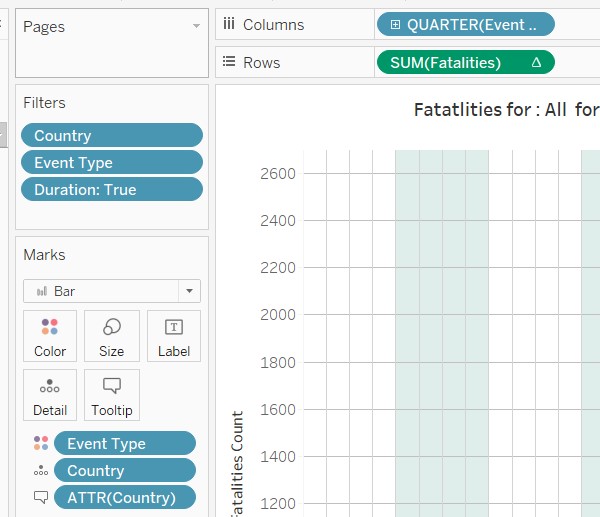600x517 pixels.
Task: Click the Label marks card button
Action: [x=173, y=336]
